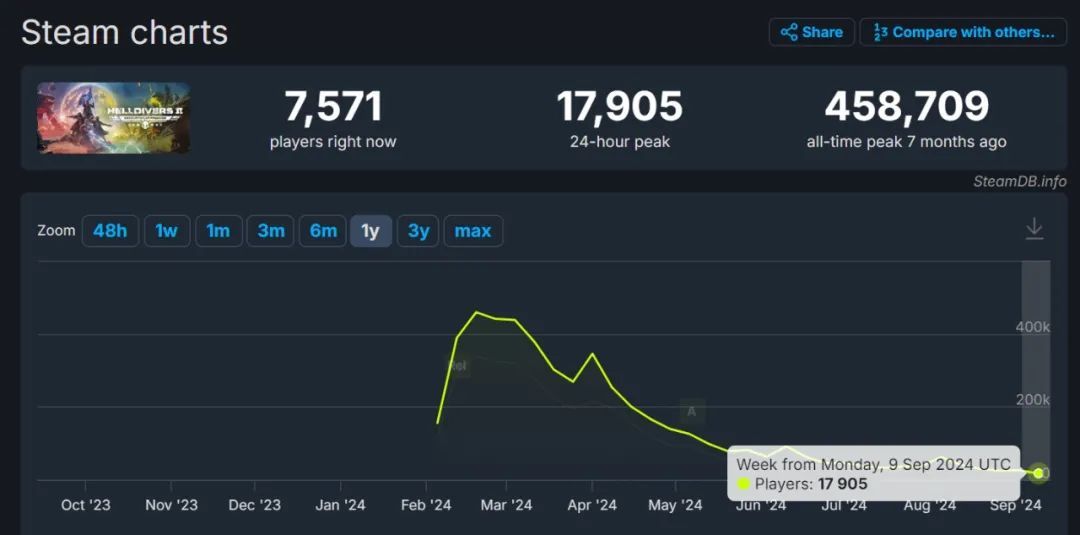Click the 'Oct '23' axis label
1080x535 pixels.
coord(85,505)
